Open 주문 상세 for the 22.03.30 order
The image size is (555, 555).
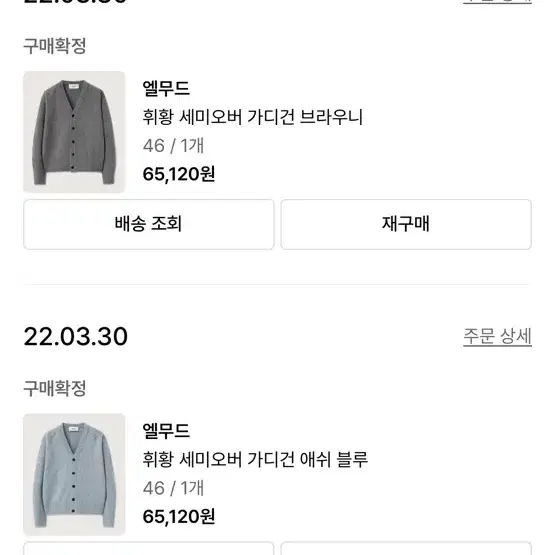[497, 336]
